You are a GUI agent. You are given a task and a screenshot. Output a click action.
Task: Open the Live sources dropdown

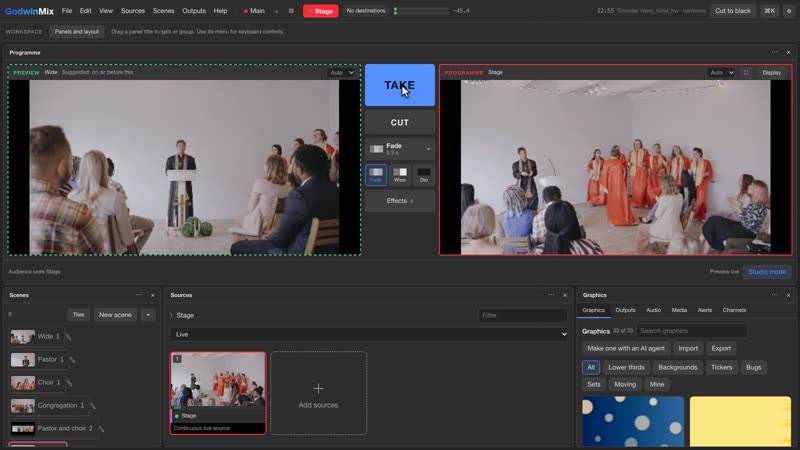point(369,334)
